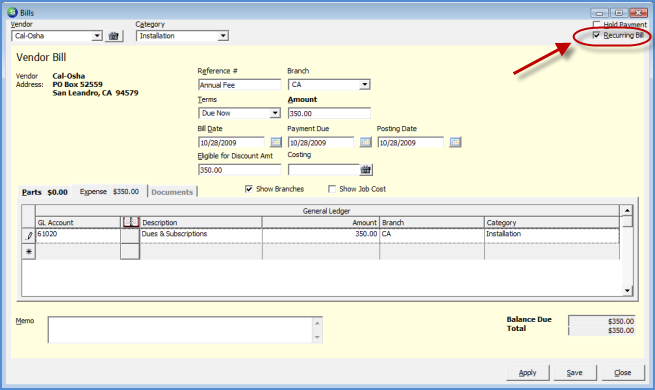
Task: Open Posting Date calendar picker
Action: (x=455, y=142)
